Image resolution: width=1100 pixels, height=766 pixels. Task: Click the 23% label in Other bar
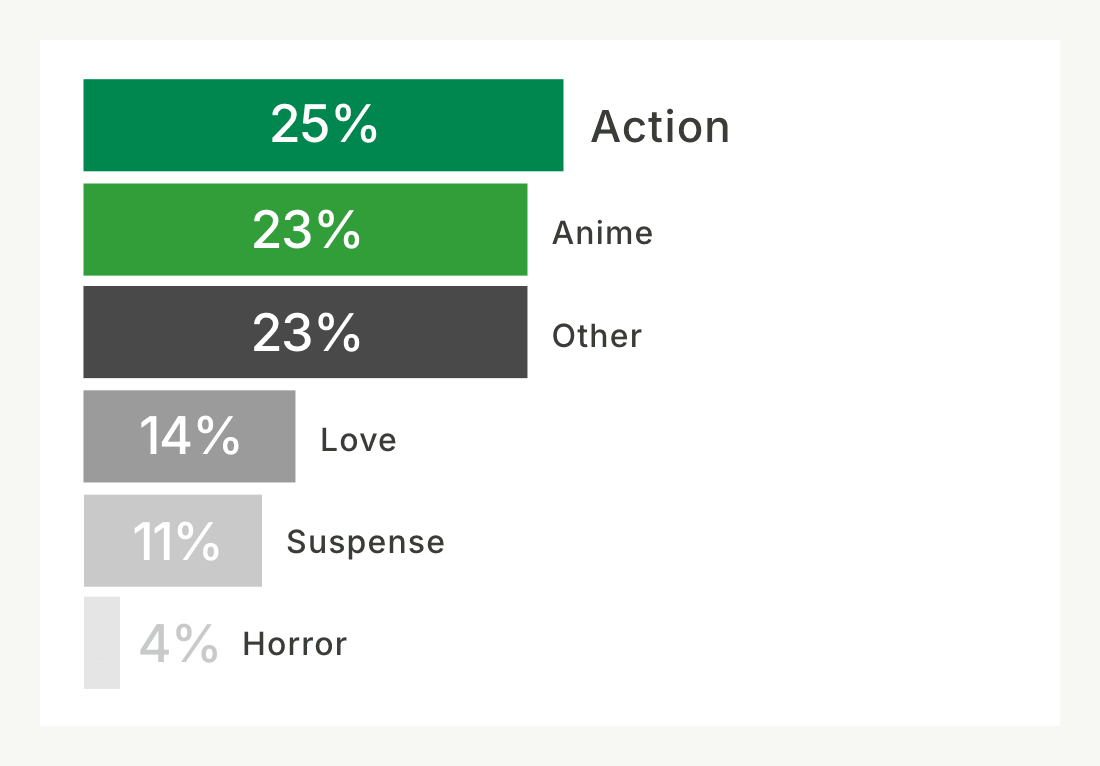pyautogui.click(x=307, y=332)
